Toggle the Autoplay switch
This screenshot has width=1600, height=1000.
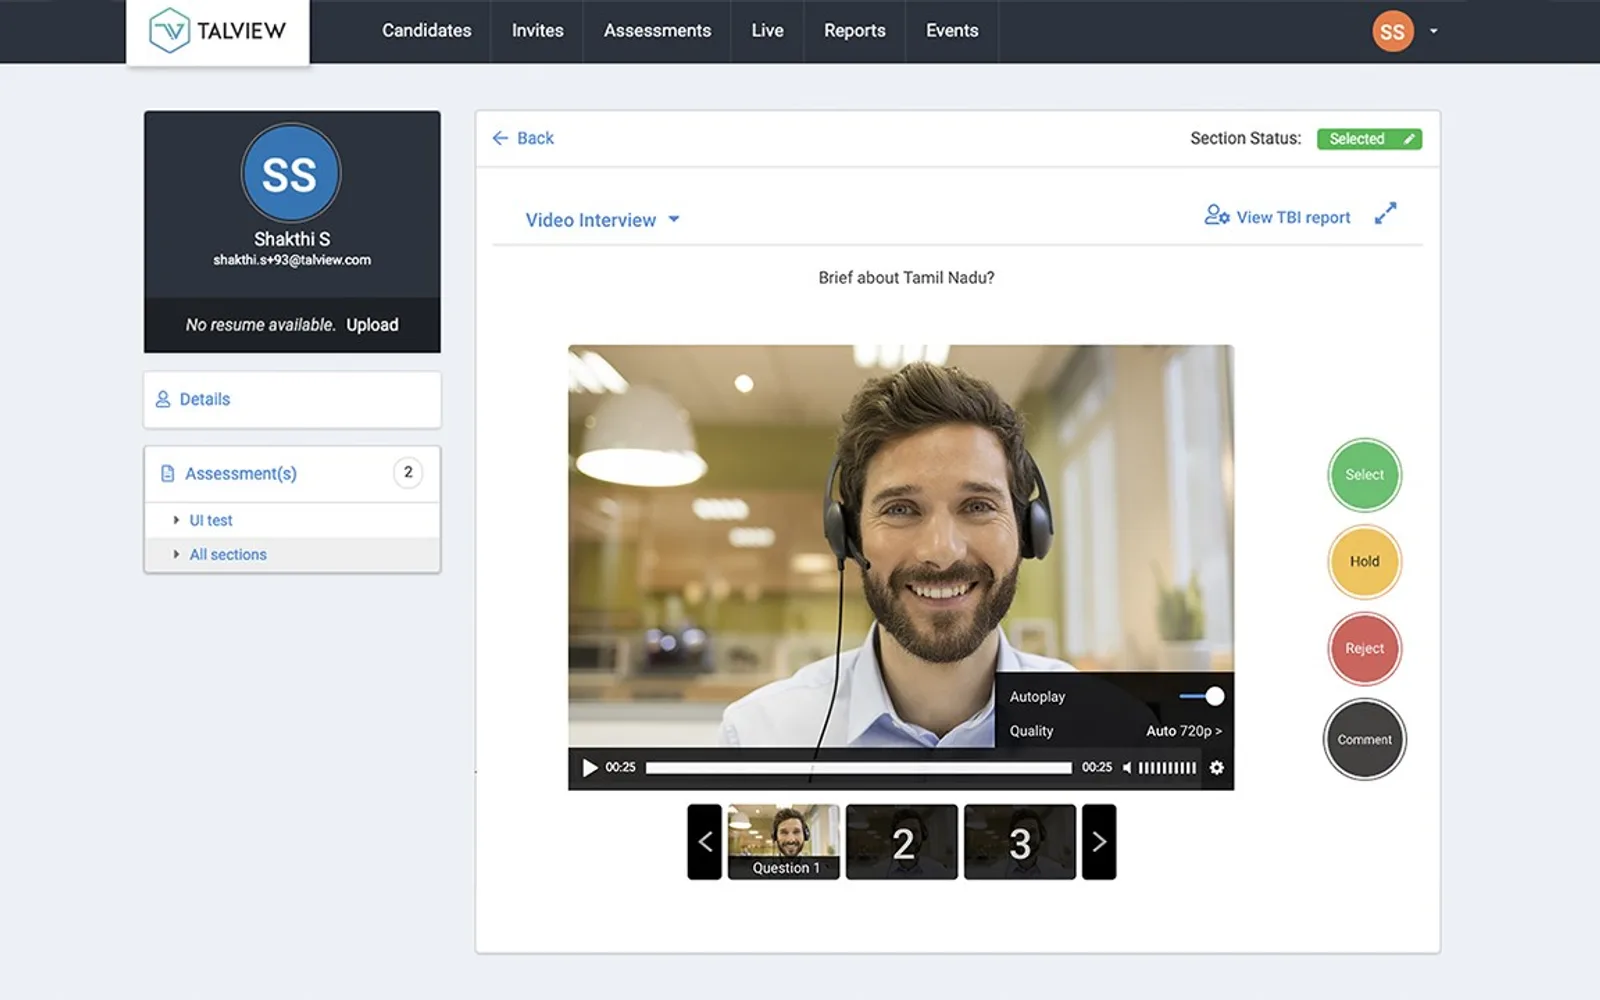coord(1202,696)
